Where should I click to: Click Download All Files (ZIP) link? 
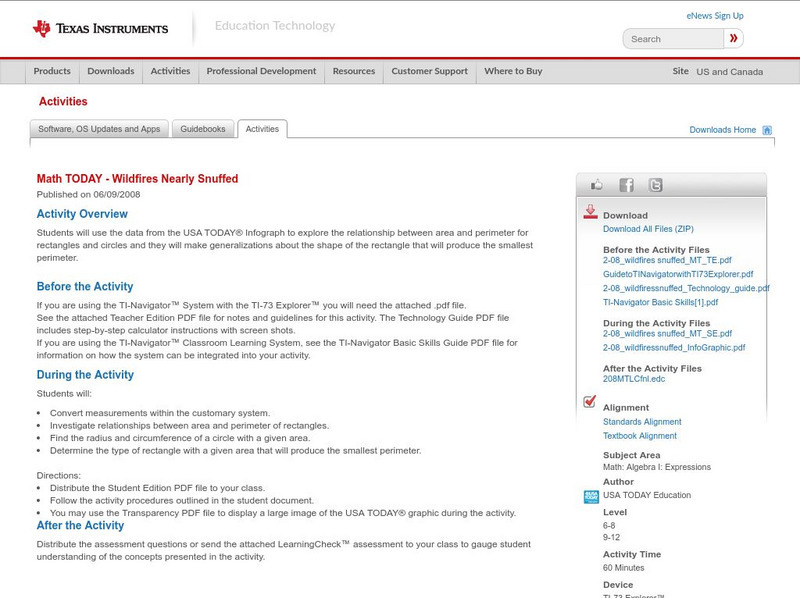648,229
